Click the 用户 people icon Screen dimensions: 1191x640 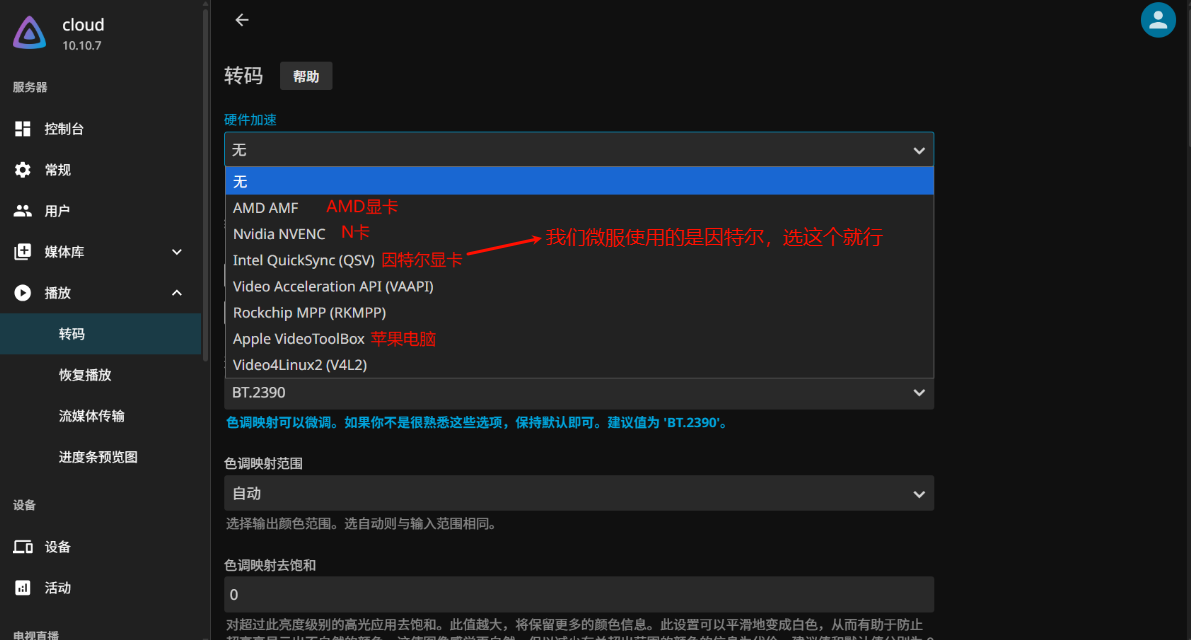(x=23, y=211)
